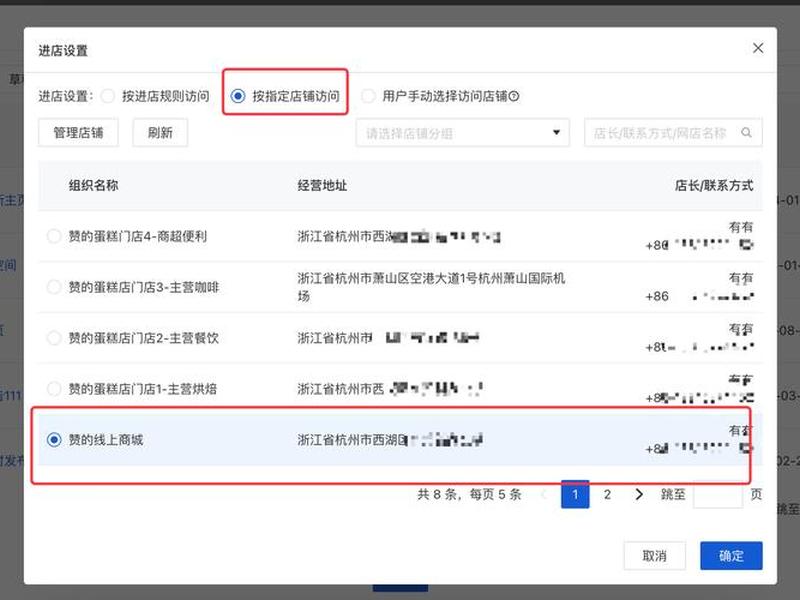800x600 pixels.
Task: Select radio for 赞的蛋糕店门店1-主营烘焙
Action: click(x=54, y=389)
